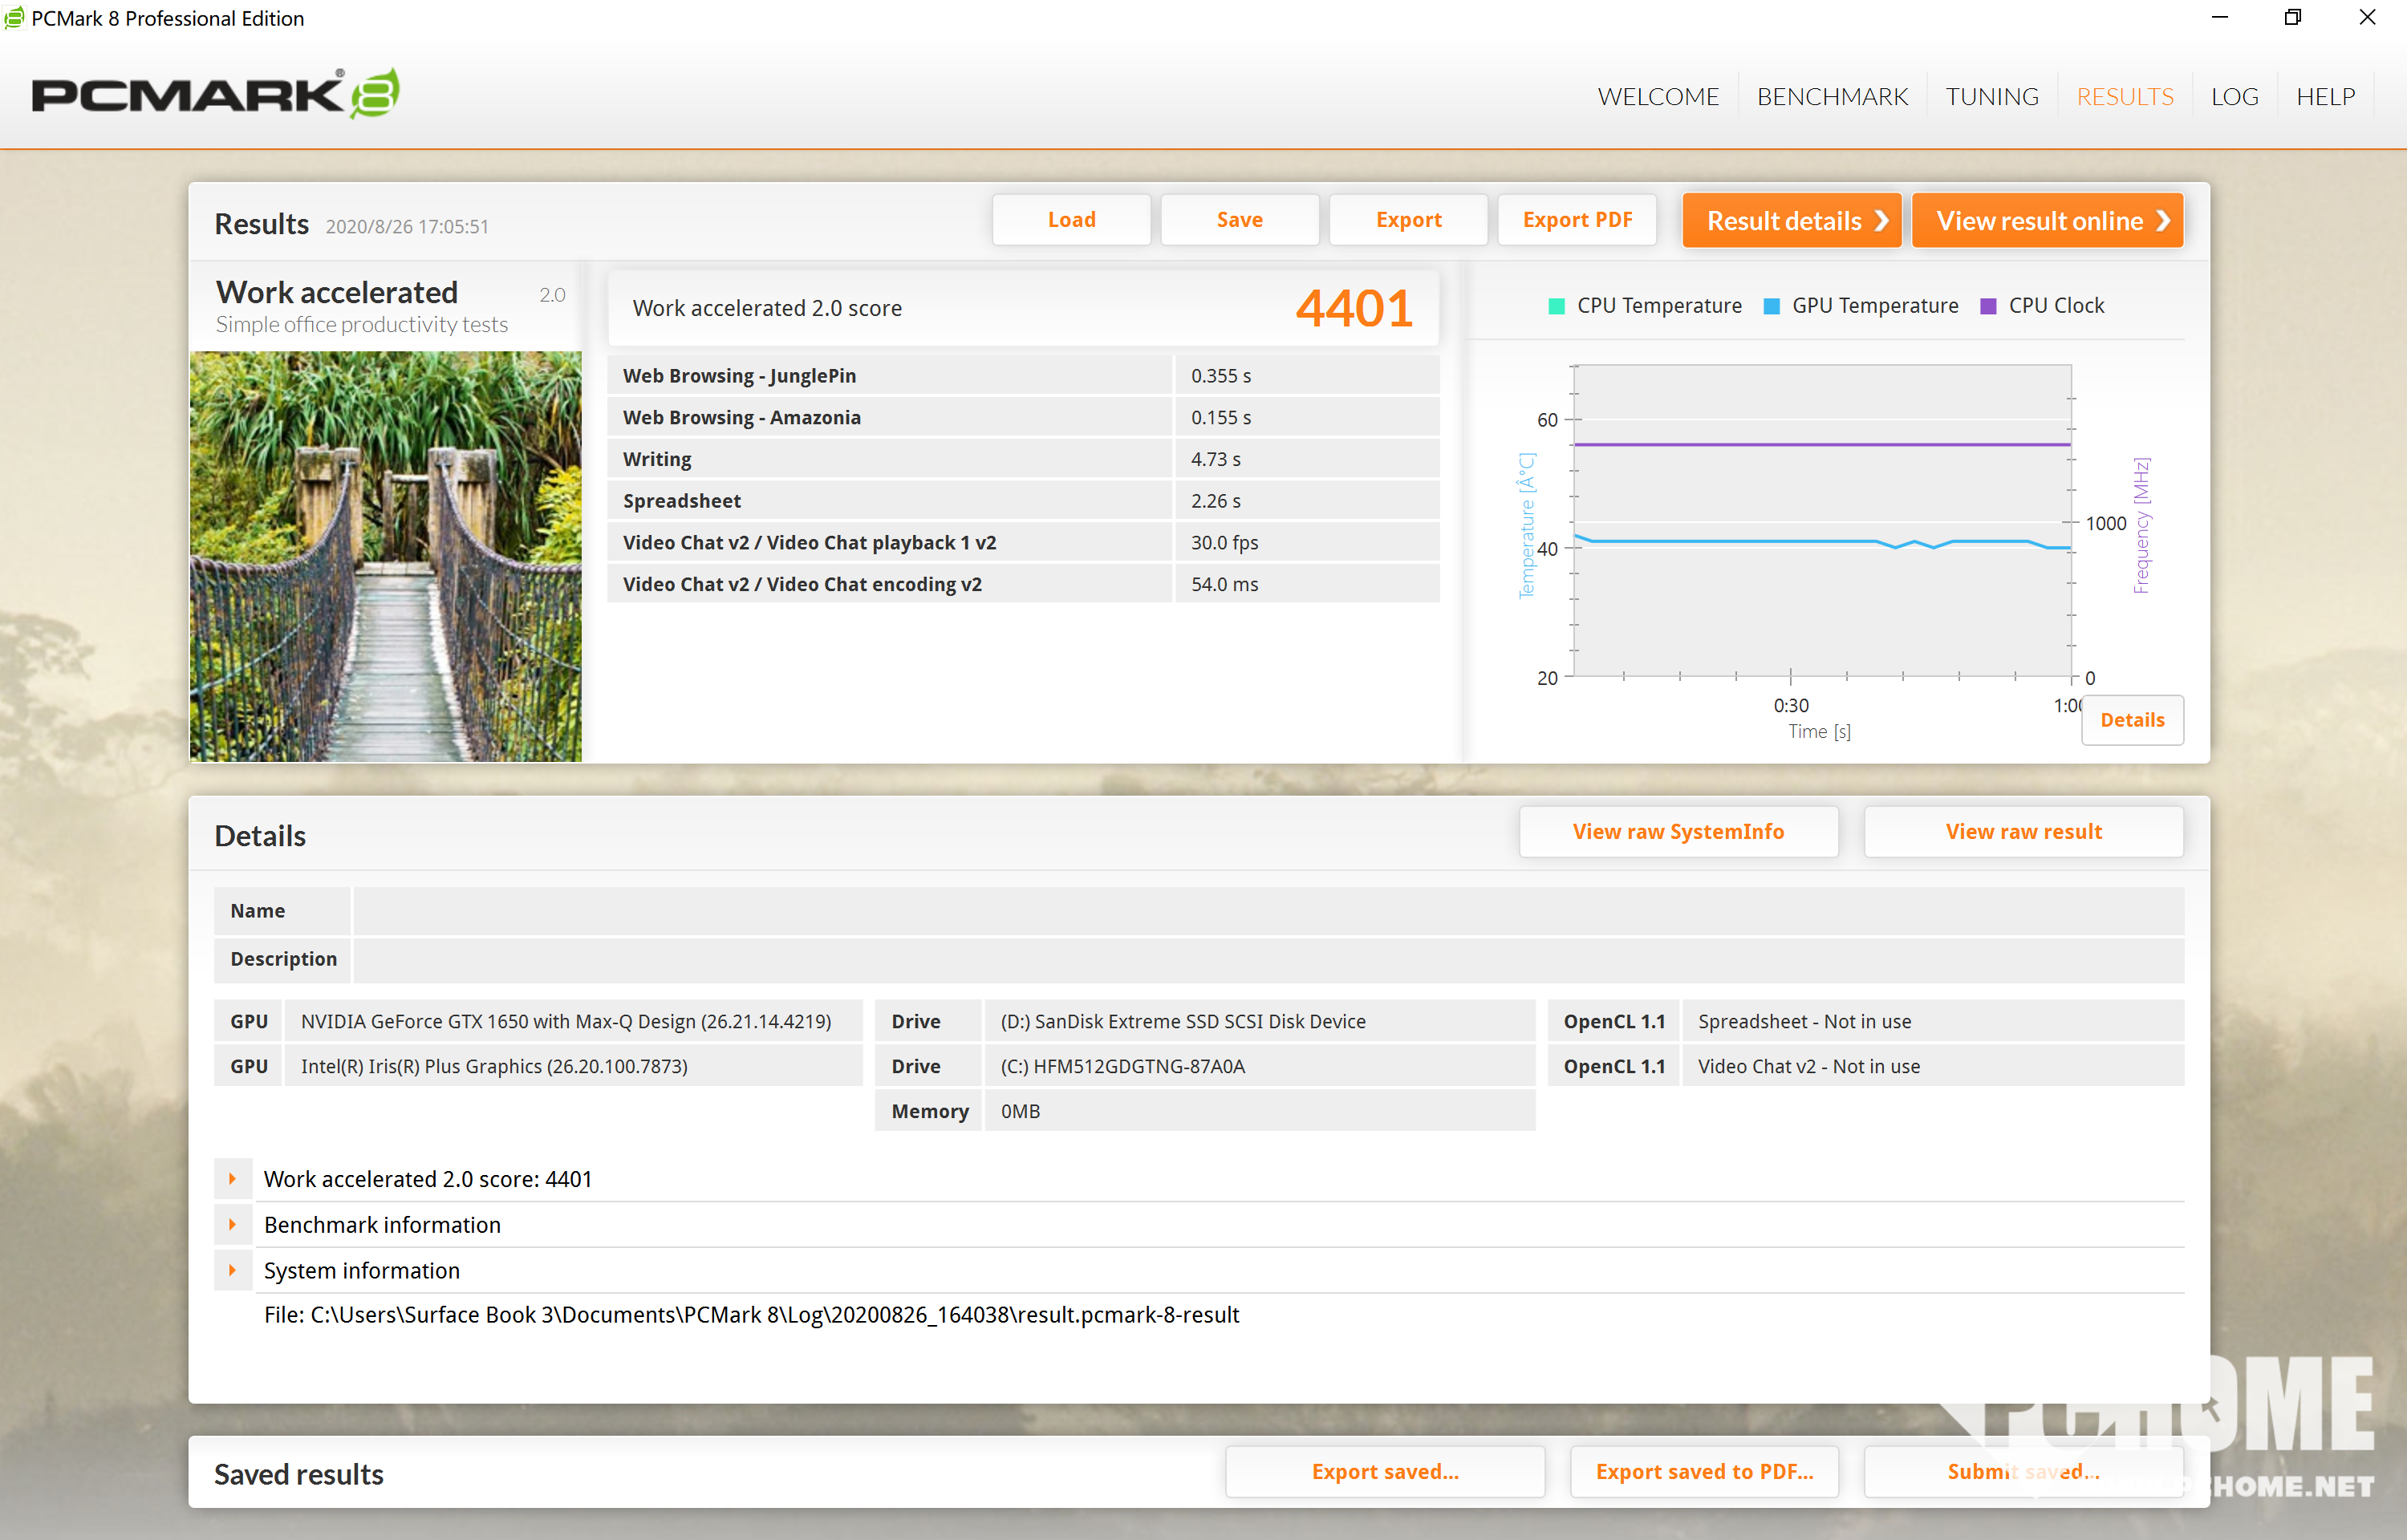Click the Export button

click(1408, 220)
